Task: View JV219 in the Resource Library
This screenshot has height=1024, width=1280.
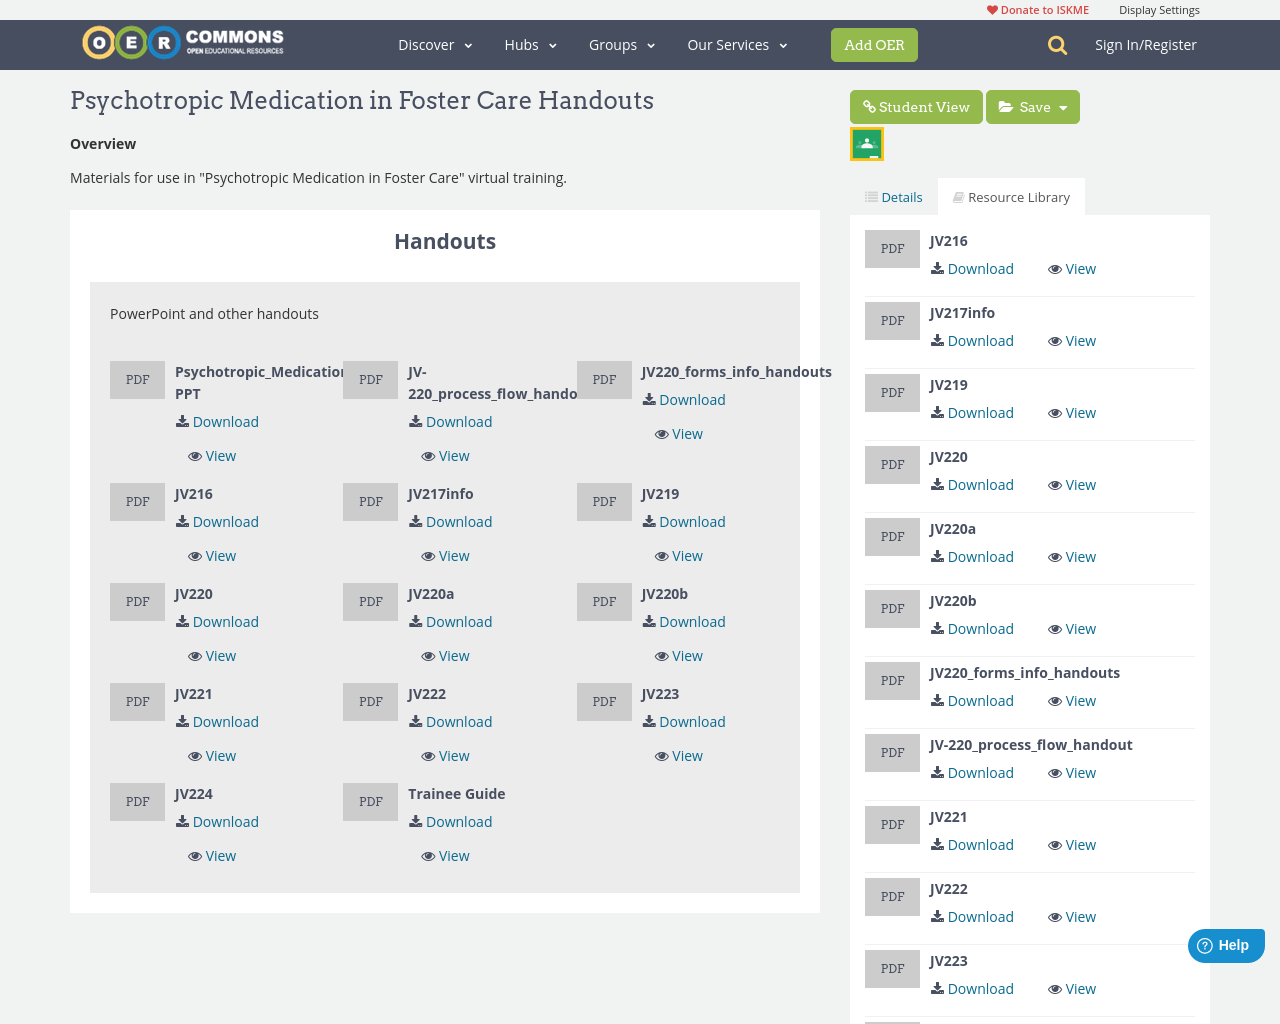Action: pos(1072,413)
